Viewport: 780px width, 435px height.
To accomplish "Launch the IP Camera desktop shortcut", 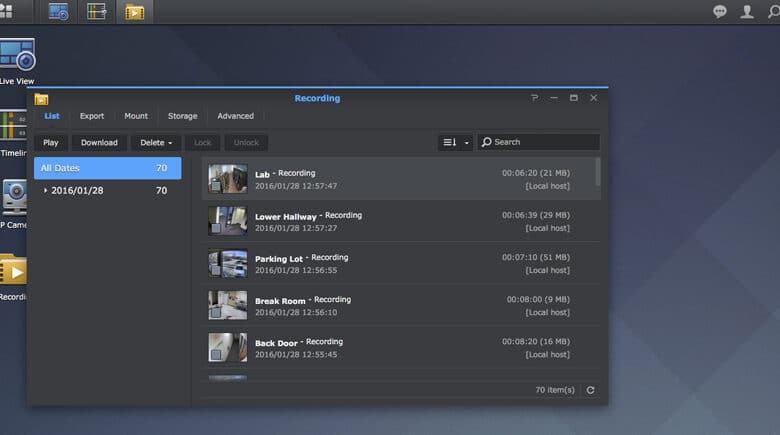I will (13, 204).
